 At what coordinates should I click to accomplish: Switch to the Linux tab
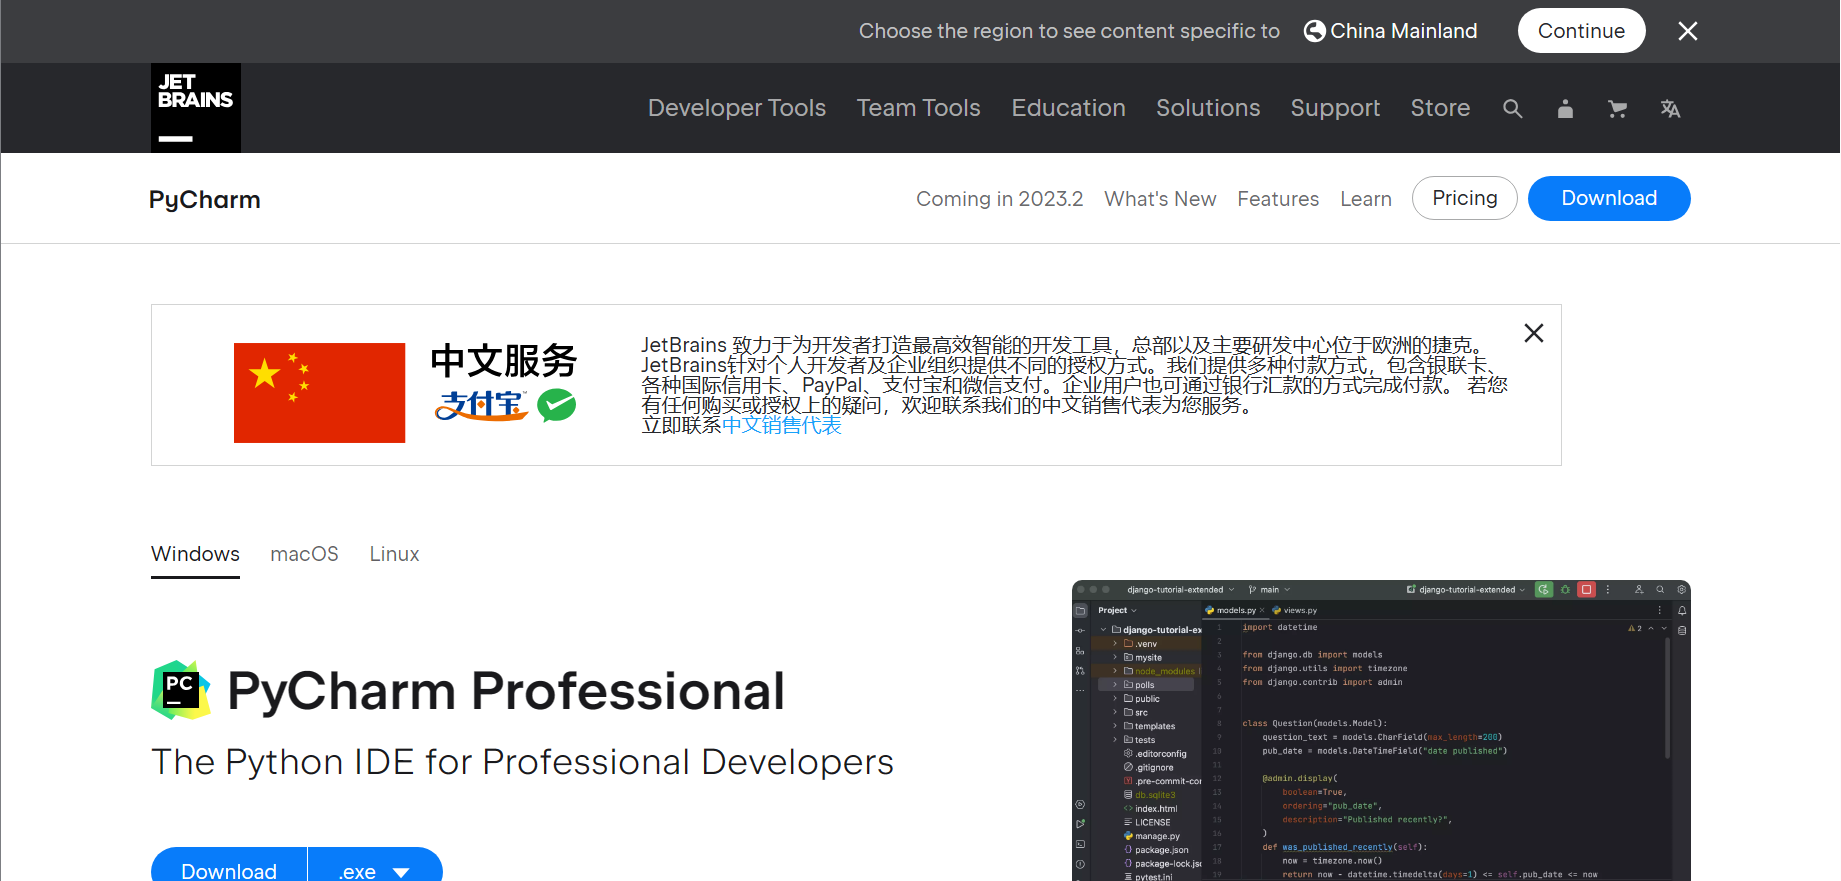pyautogui.click(x=394, y=554)
